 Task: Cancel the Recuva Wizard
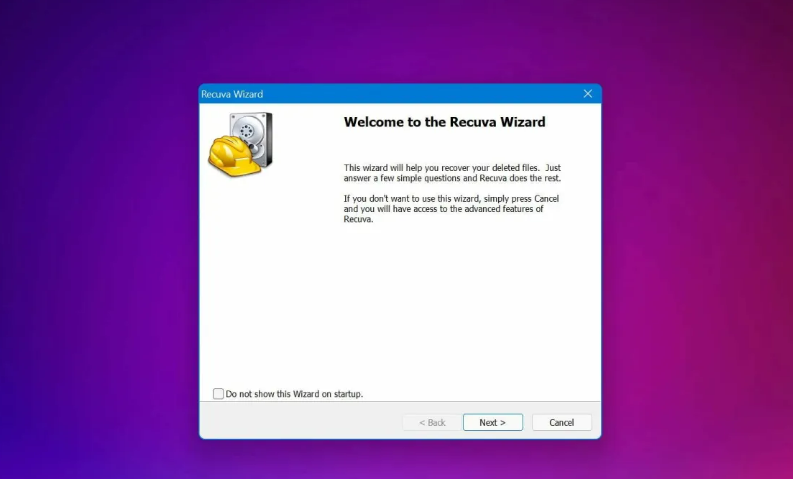[561, 422]
